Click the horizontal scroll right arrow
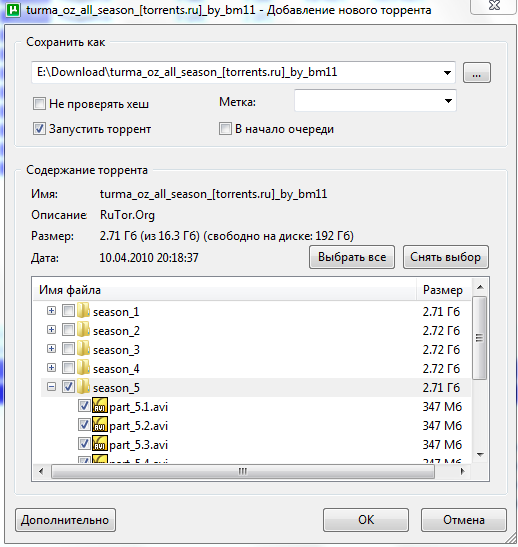This screenshot has width=518, height=547. click(463, 472)
